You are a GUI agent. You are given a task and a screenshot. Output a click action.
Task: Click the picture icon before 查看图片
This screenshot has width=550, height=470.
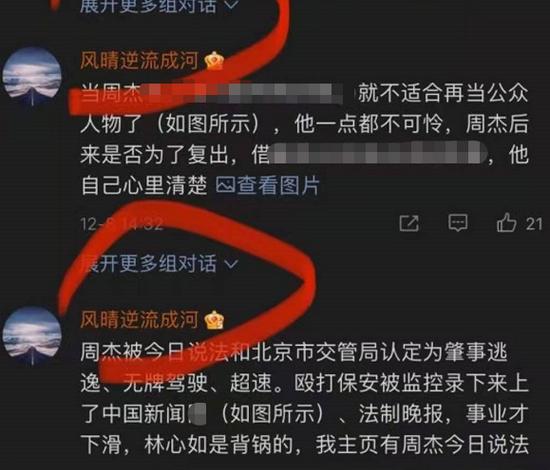coord(225,185)
